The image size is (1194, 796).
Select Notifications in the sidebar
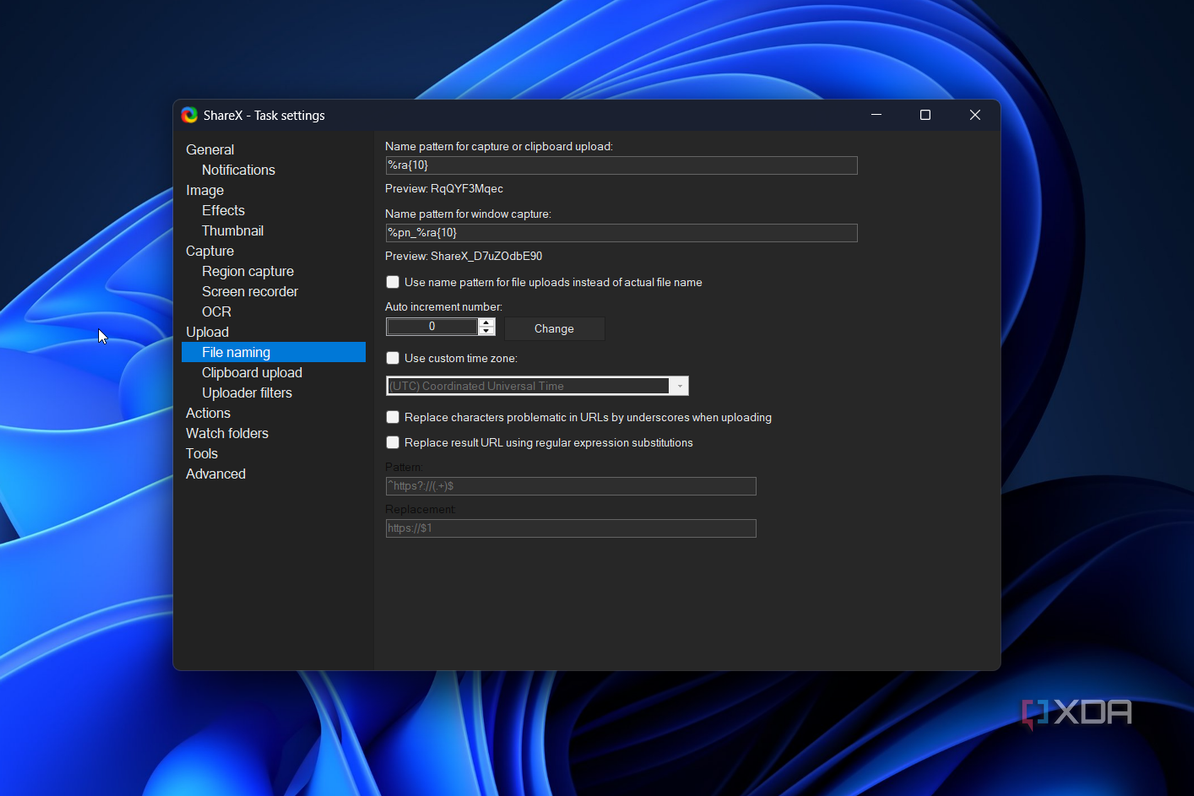[x=238, y=170]
